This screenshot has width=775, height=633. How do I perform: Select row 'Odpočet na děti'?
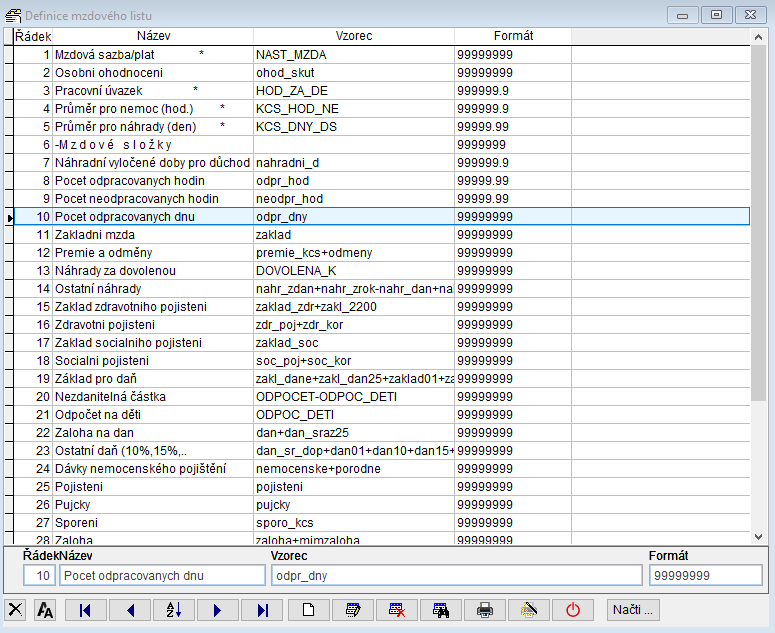382,415
